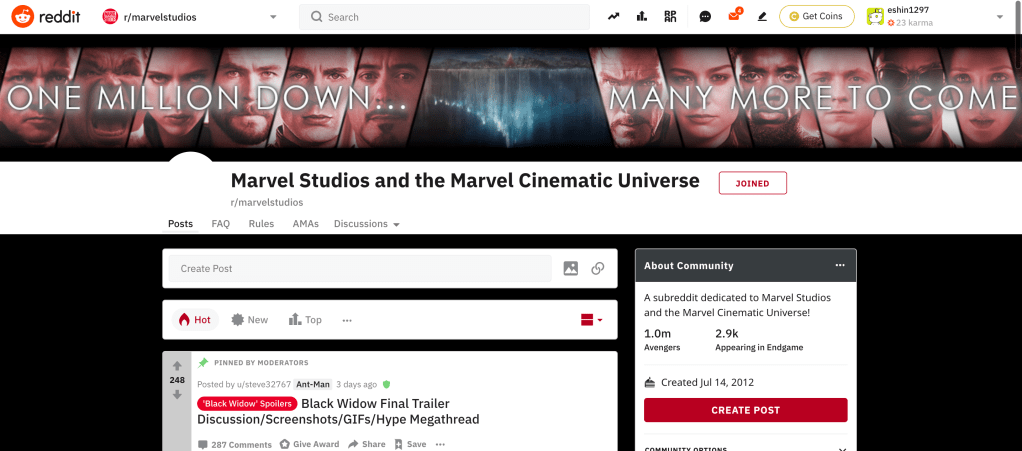Click the All posts chart icon
The width and height of the screenshot is (1022, 451).
[641, 17]
